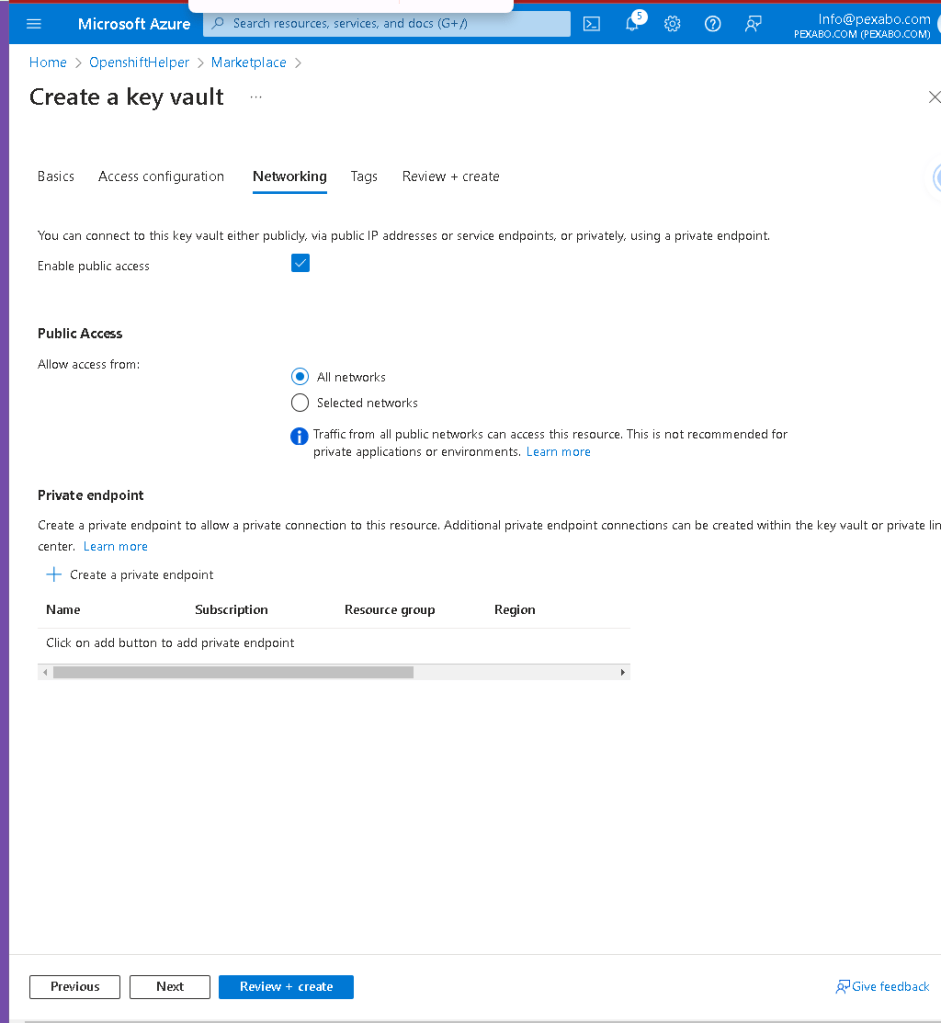Open the Tags tab
The width and height of the screenshot is (941, 1023).
(x=363, y=176)
